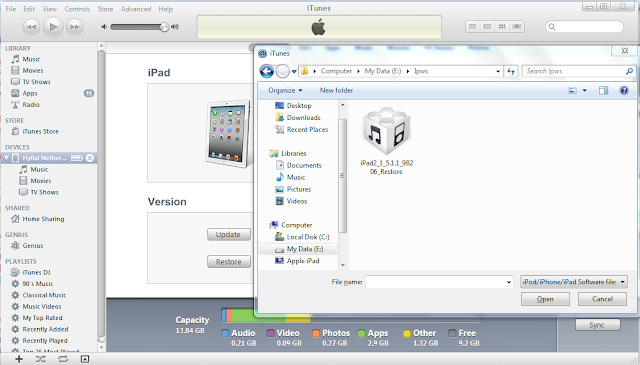This screenshot has width=640, height=365.
Task: Toggle the preview pane icon
Action: (x=603, y=90)
